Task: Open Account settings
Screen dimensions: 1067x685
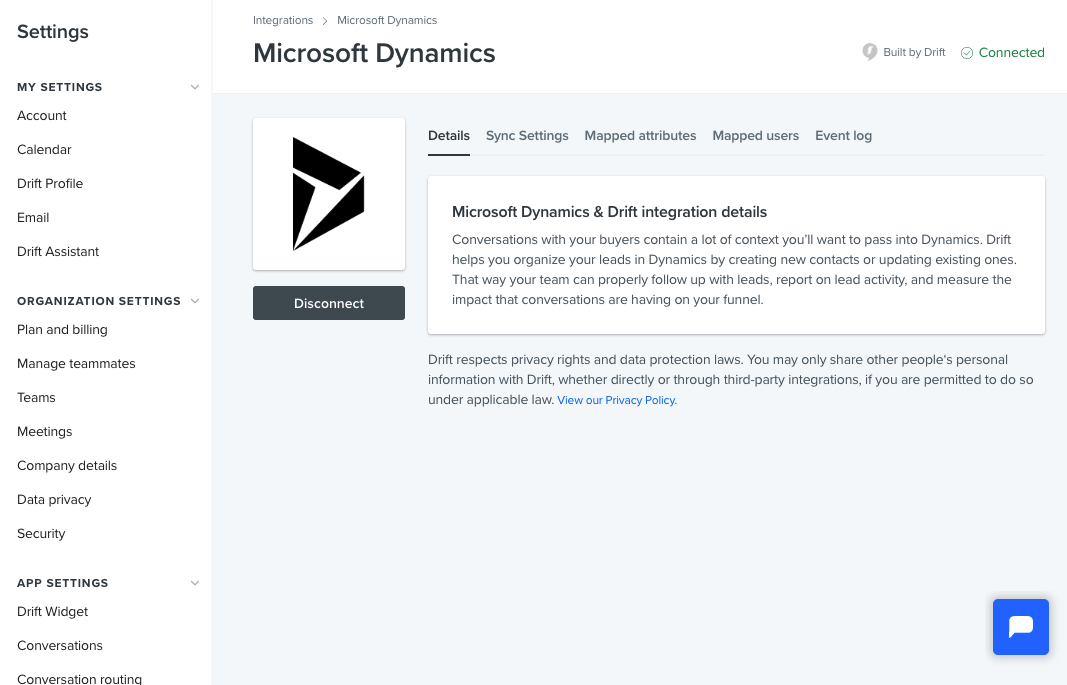Action: pyautogui.click(x=42, y=116)
